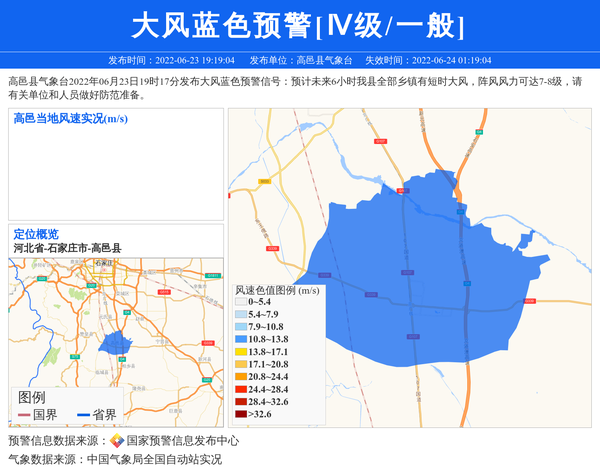Screen dimensions: 600x471
Task: Click the 国家预警信息发布中心 logo icon
Action: (x=117, y=441)
